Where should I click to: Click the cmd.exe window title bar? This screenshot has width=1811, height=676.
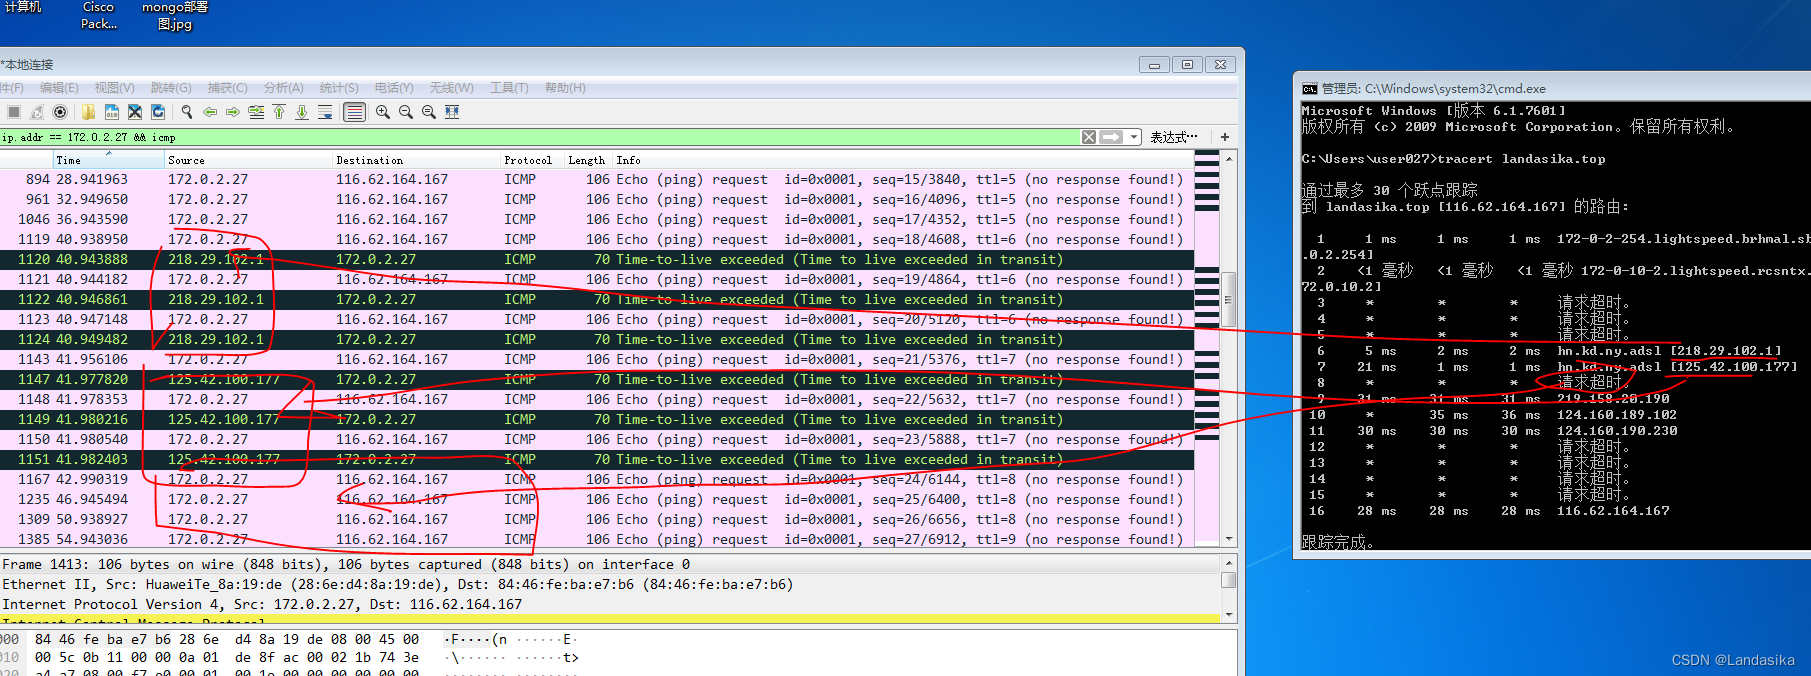pyautogui.click(x=1551, y=88)
